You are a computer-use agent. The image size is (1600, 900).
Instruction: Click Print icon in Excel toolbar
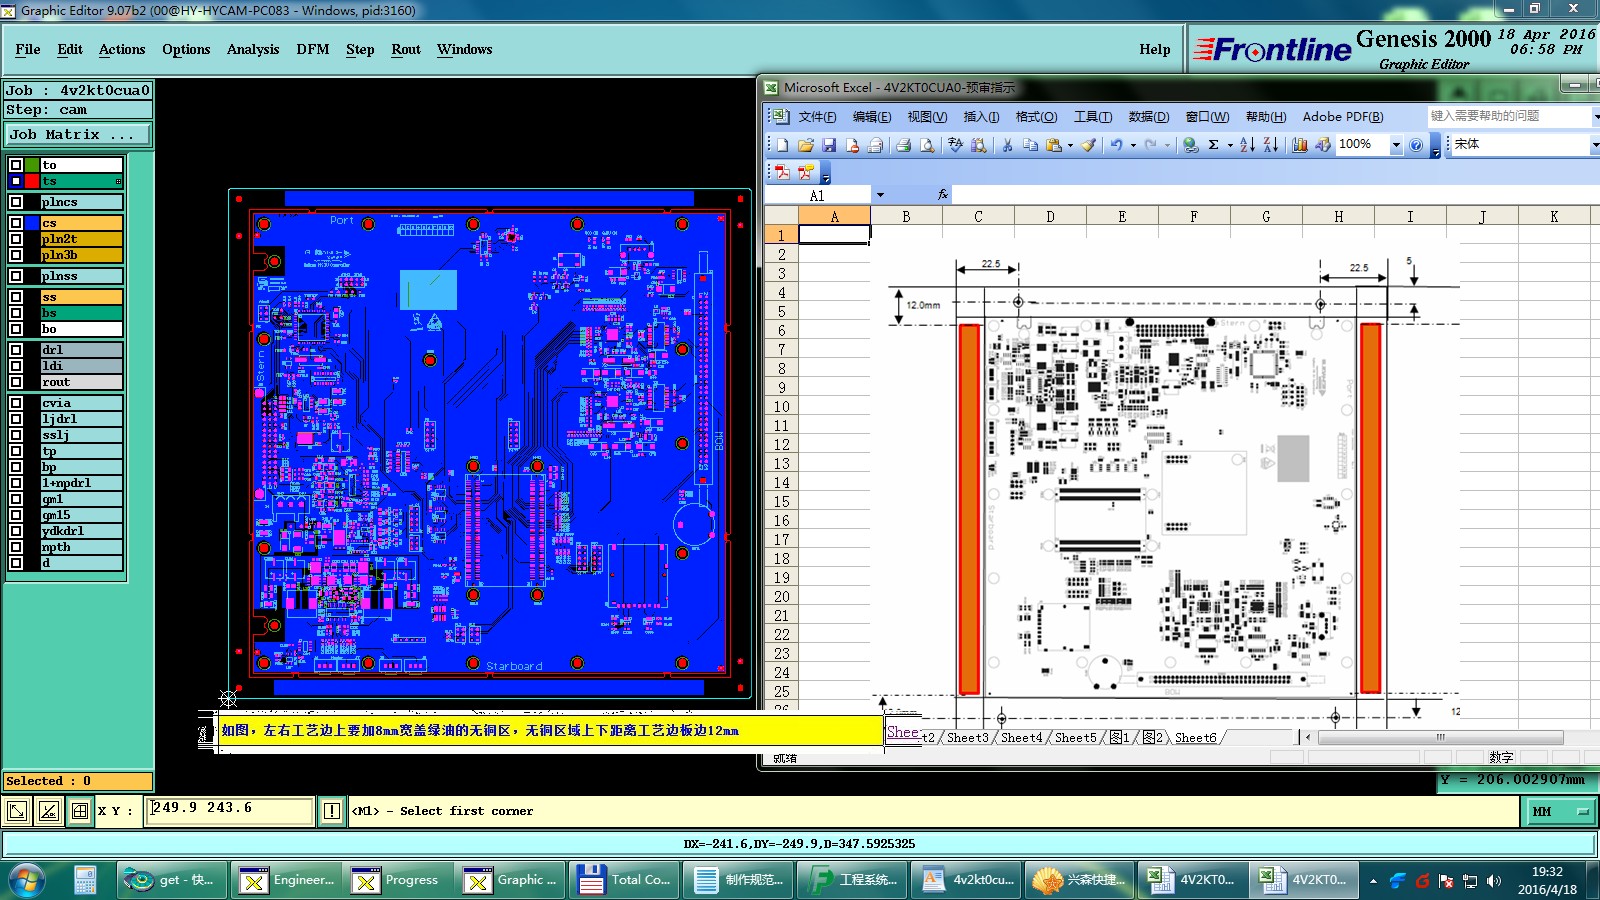903,145
